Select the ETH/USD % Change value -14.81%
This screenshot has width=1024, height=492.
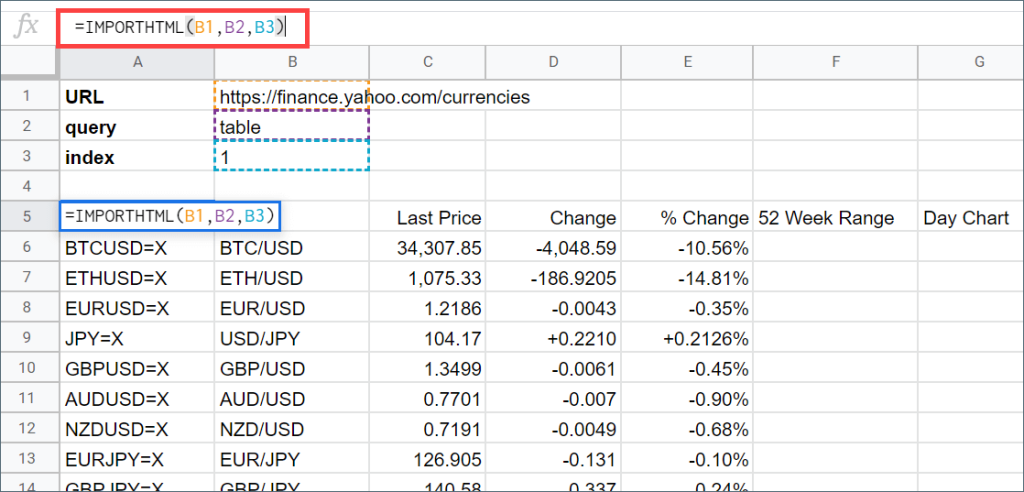point(688,279)
